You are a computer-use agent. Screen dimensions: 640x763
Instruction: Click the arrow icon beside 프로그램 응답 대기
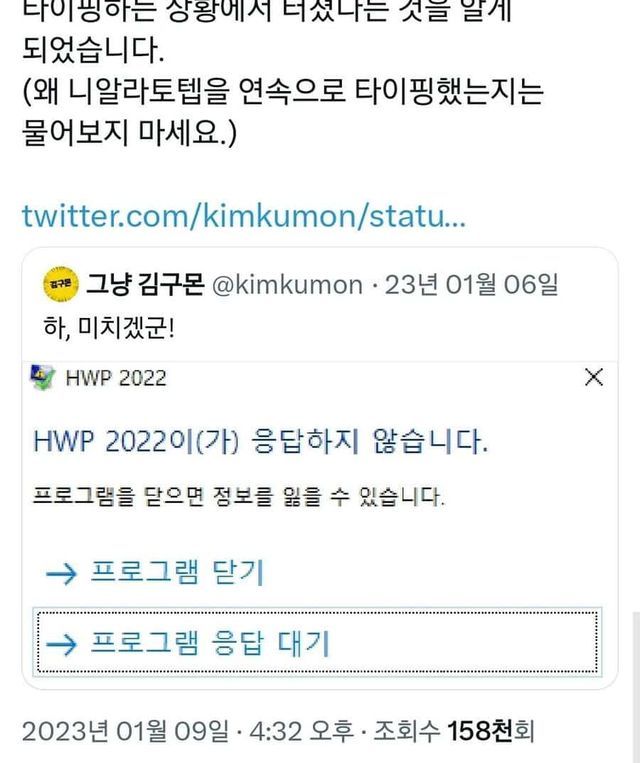coord(61,645)
